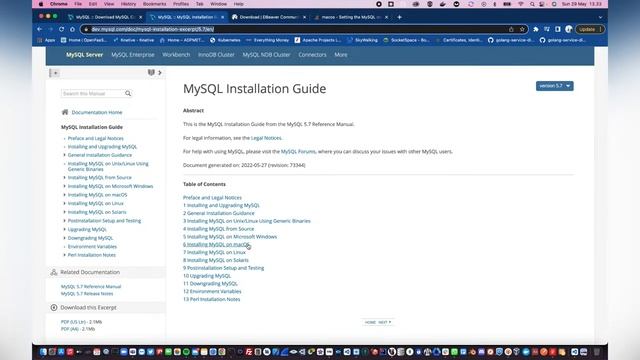Open the Chrome extensions puzzle icon
Viewport: 640px width, 360px height.
click(x=536, y=29)
